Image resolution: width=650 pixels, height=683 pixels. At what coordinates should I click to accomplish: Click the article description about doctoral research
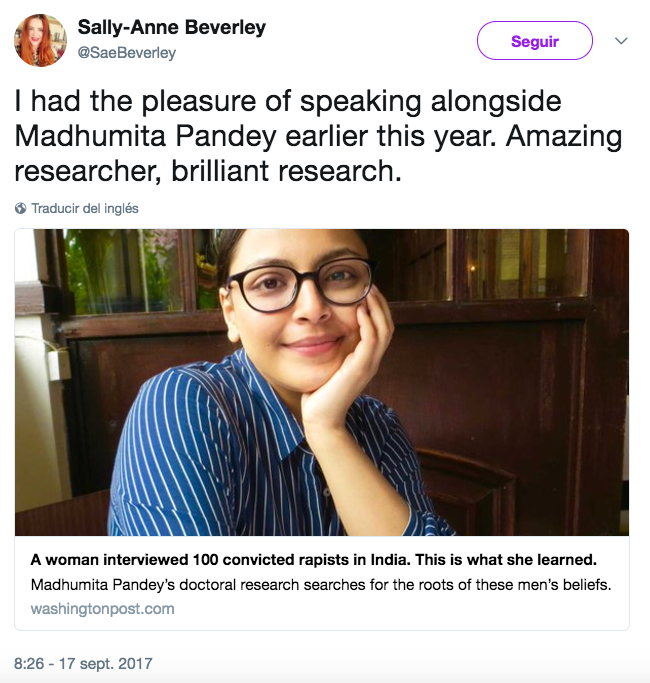[x=320, y=584]
